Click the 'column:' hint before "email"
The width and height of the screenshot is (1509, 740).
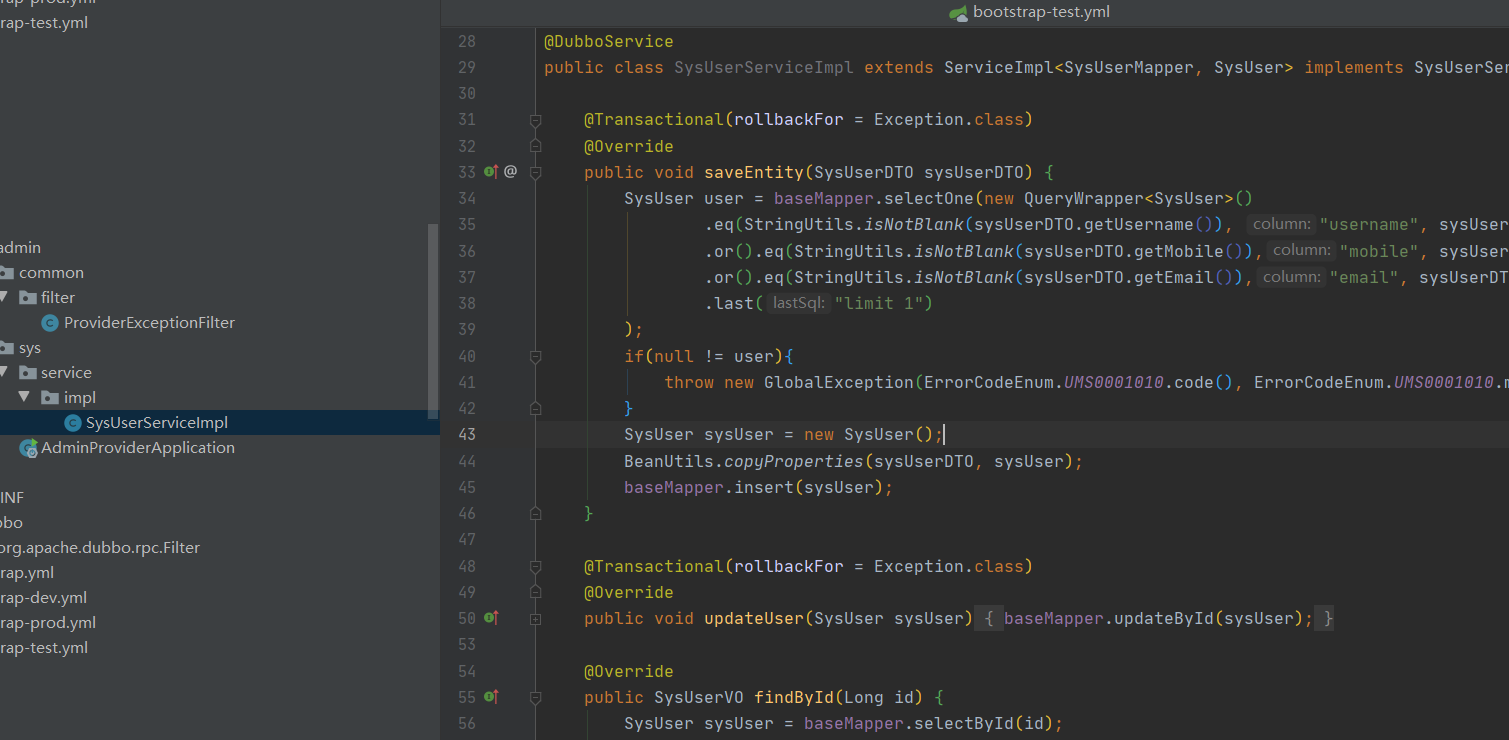[1291, 277]
